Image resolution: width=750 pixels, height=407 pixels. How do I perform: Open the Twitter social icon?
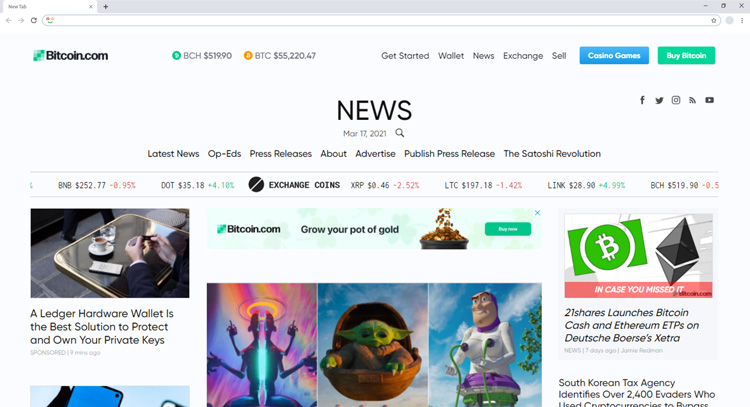(x=659, y=100)
